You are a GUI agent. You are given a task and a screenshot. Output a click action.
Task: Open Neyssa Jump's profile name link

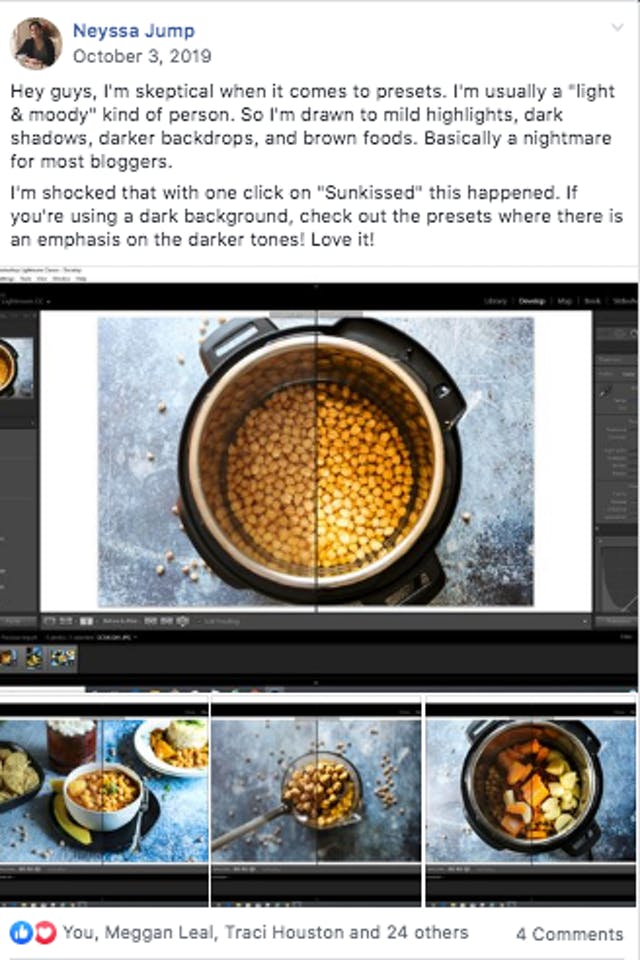tap(133, 31)
